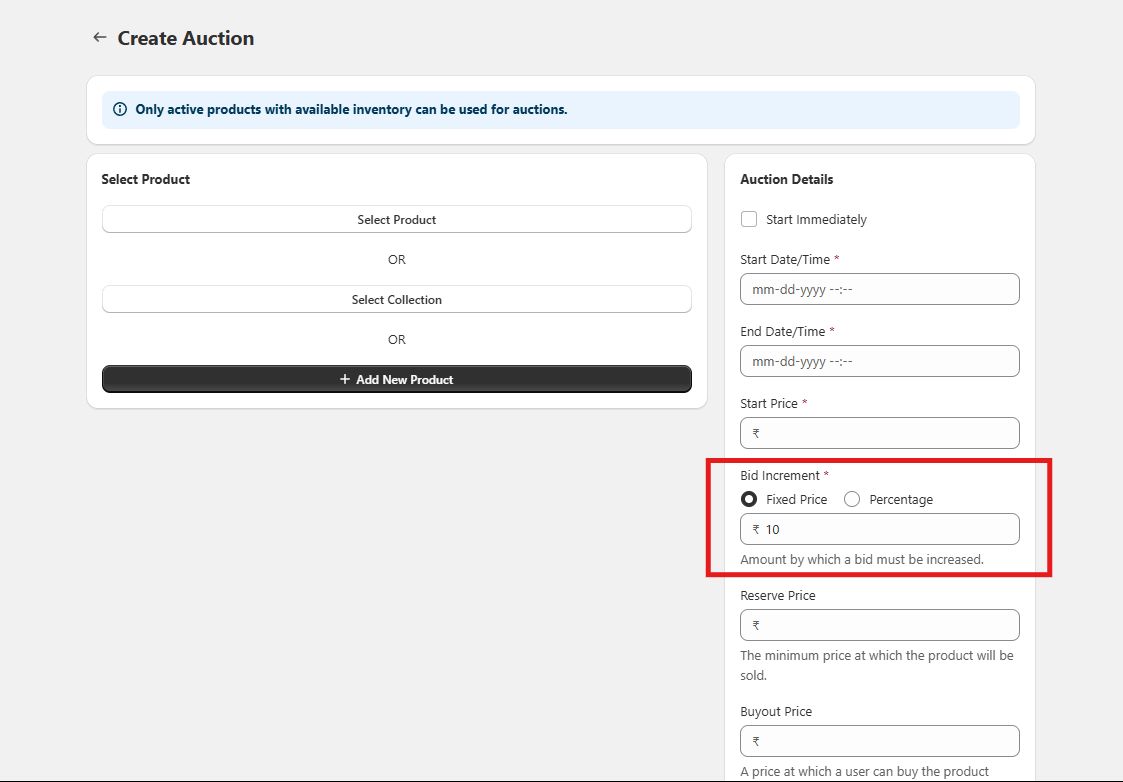Enable the Start Immediately checkbox
The image size is (1123, 782).
pyautogui.click(x=749, y=219)
